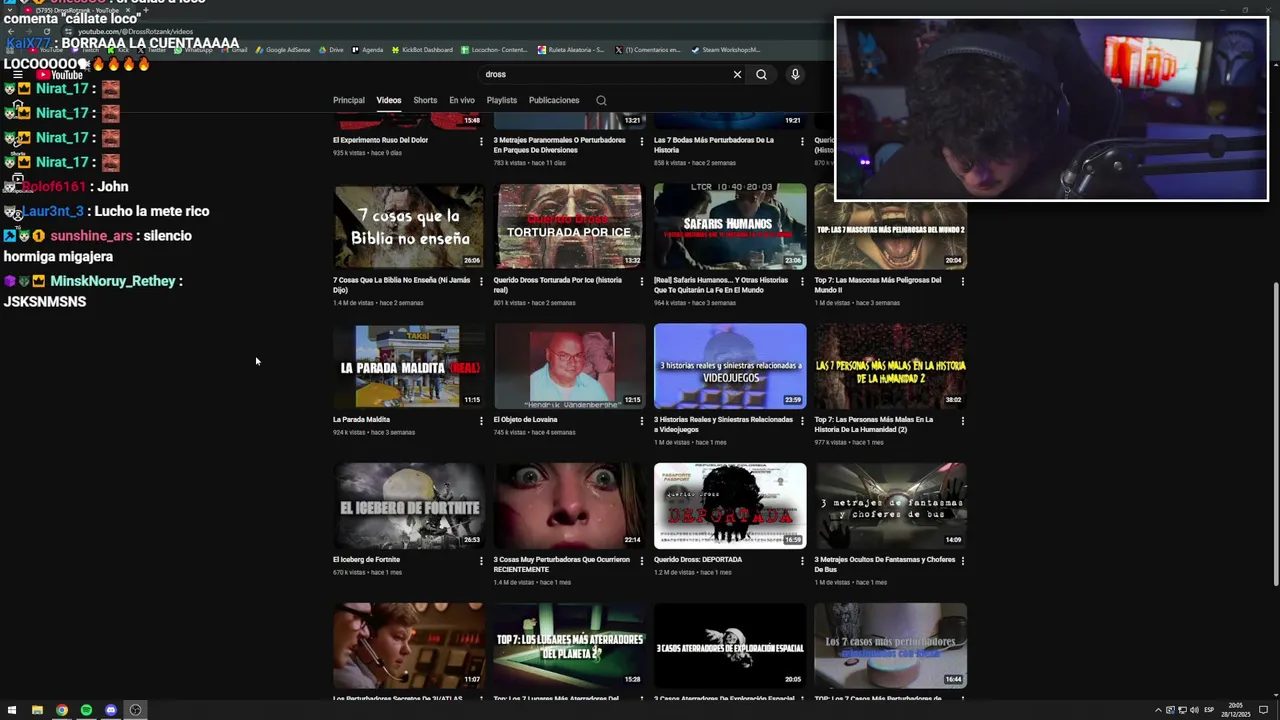The width and height of the screenshot is (1280, 720).
Task: Select the Videos tab
Action: (x=389, y=100)
